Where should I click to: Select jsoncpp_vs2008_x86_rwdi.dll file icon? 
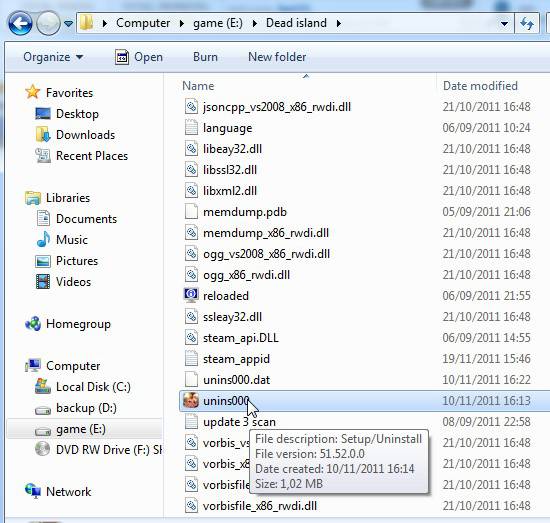(x=191, y=106)
